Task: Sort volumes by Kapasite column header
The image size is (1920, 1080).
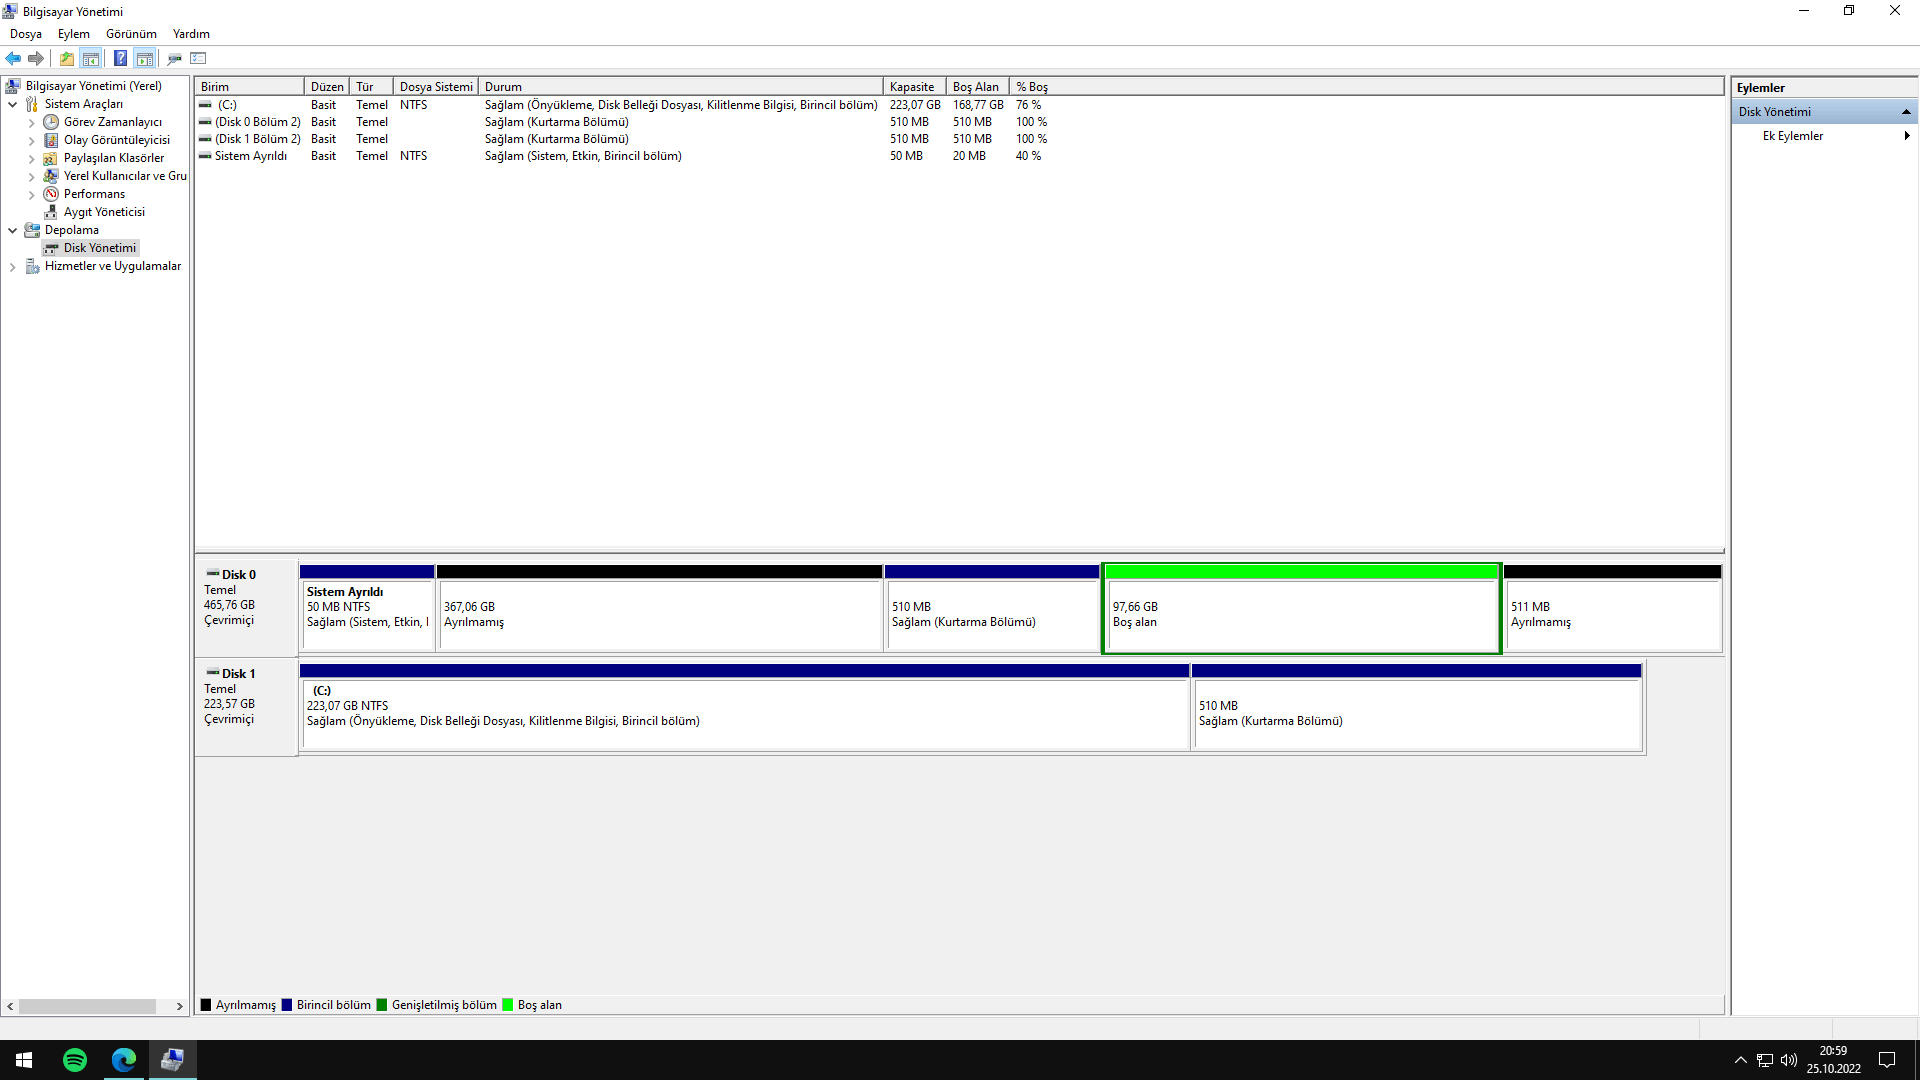Action: click(912, 87)
